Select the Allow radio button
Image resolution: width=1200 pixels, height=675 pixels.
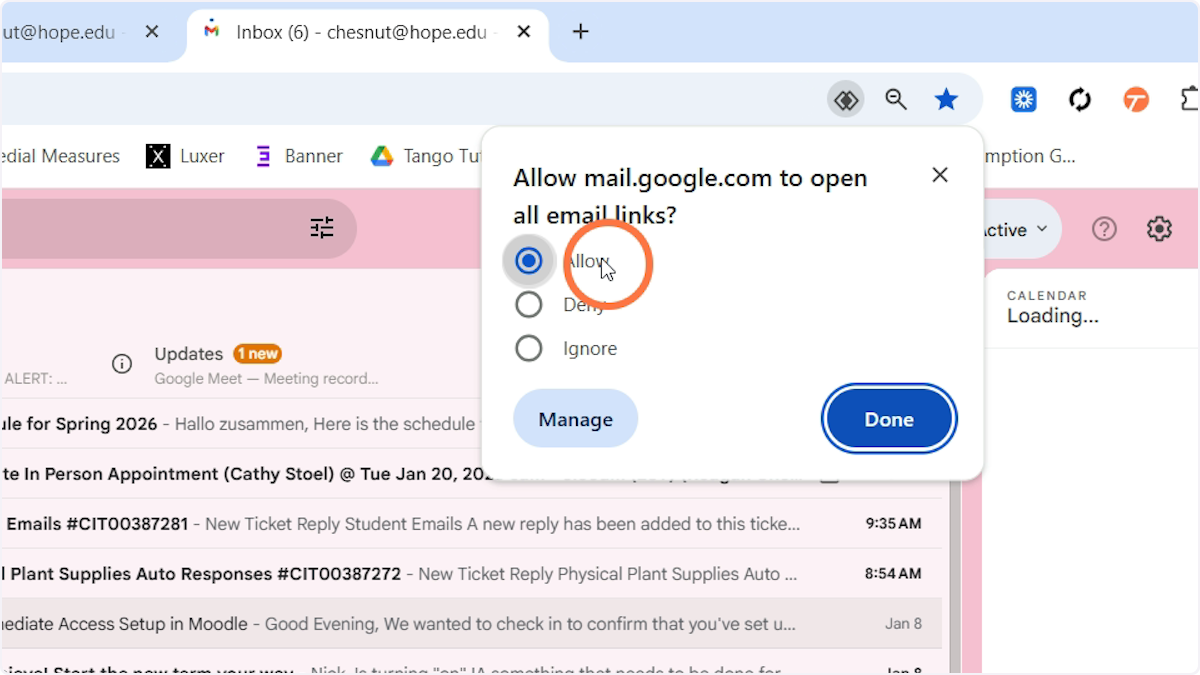click(529, 261)
